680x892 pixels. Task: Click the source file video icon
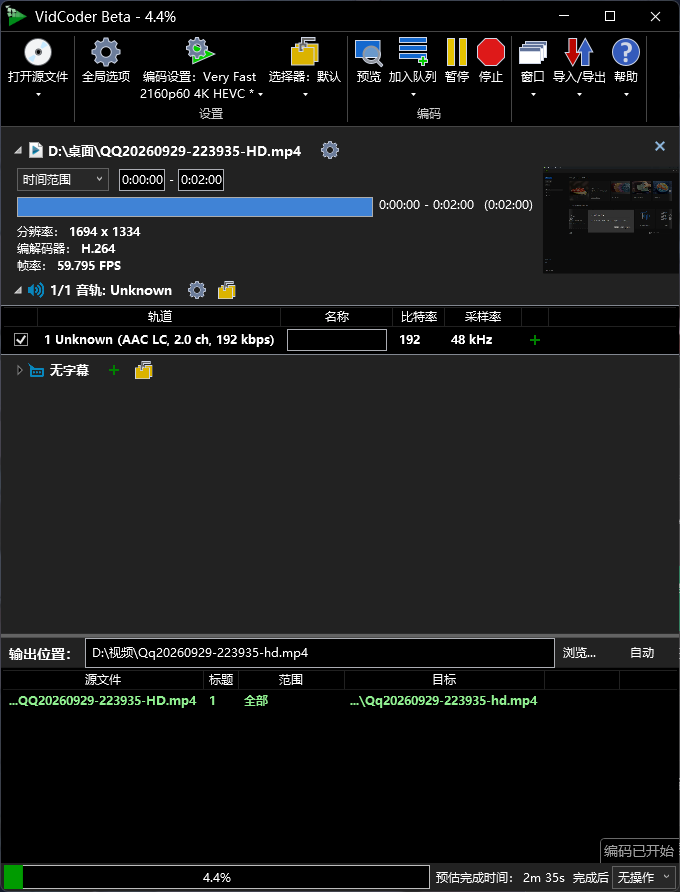[36, 151]
